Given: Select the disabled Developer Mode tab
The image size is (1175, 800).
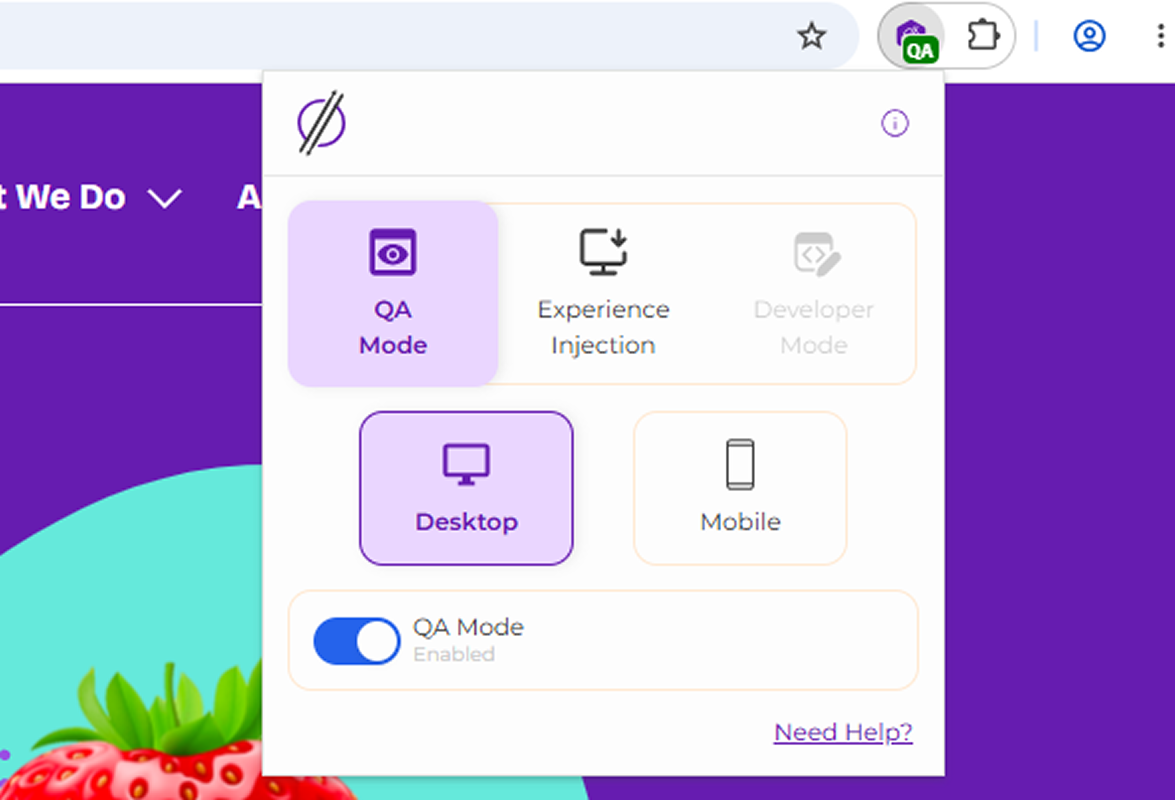Looking at the screenshot, I should (813, 293).
